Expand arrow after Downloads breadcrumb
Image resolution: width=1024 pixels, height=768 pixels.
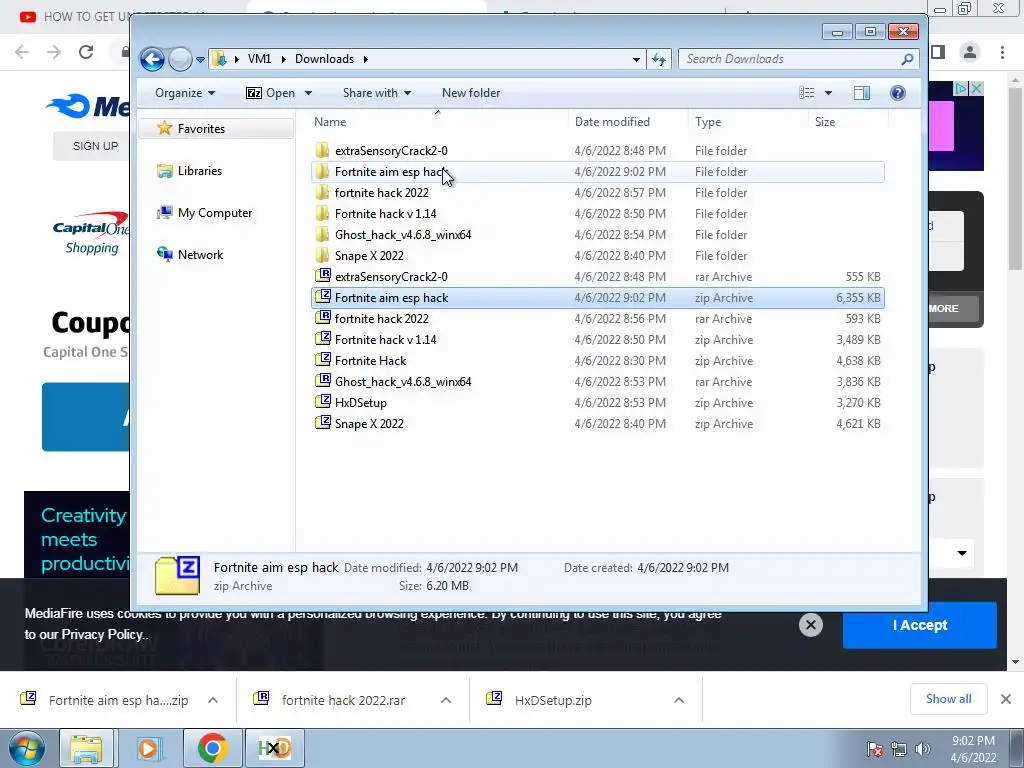366,59
